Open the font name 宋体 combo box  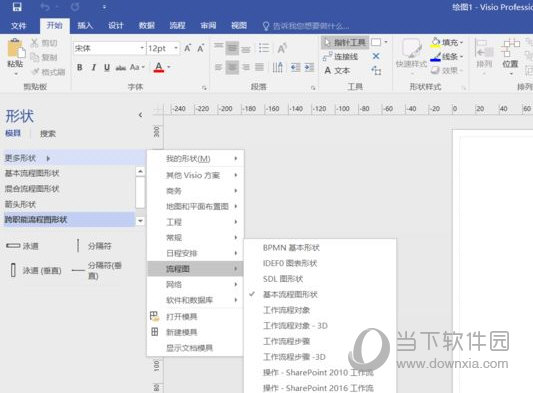[x=109, y=48]
